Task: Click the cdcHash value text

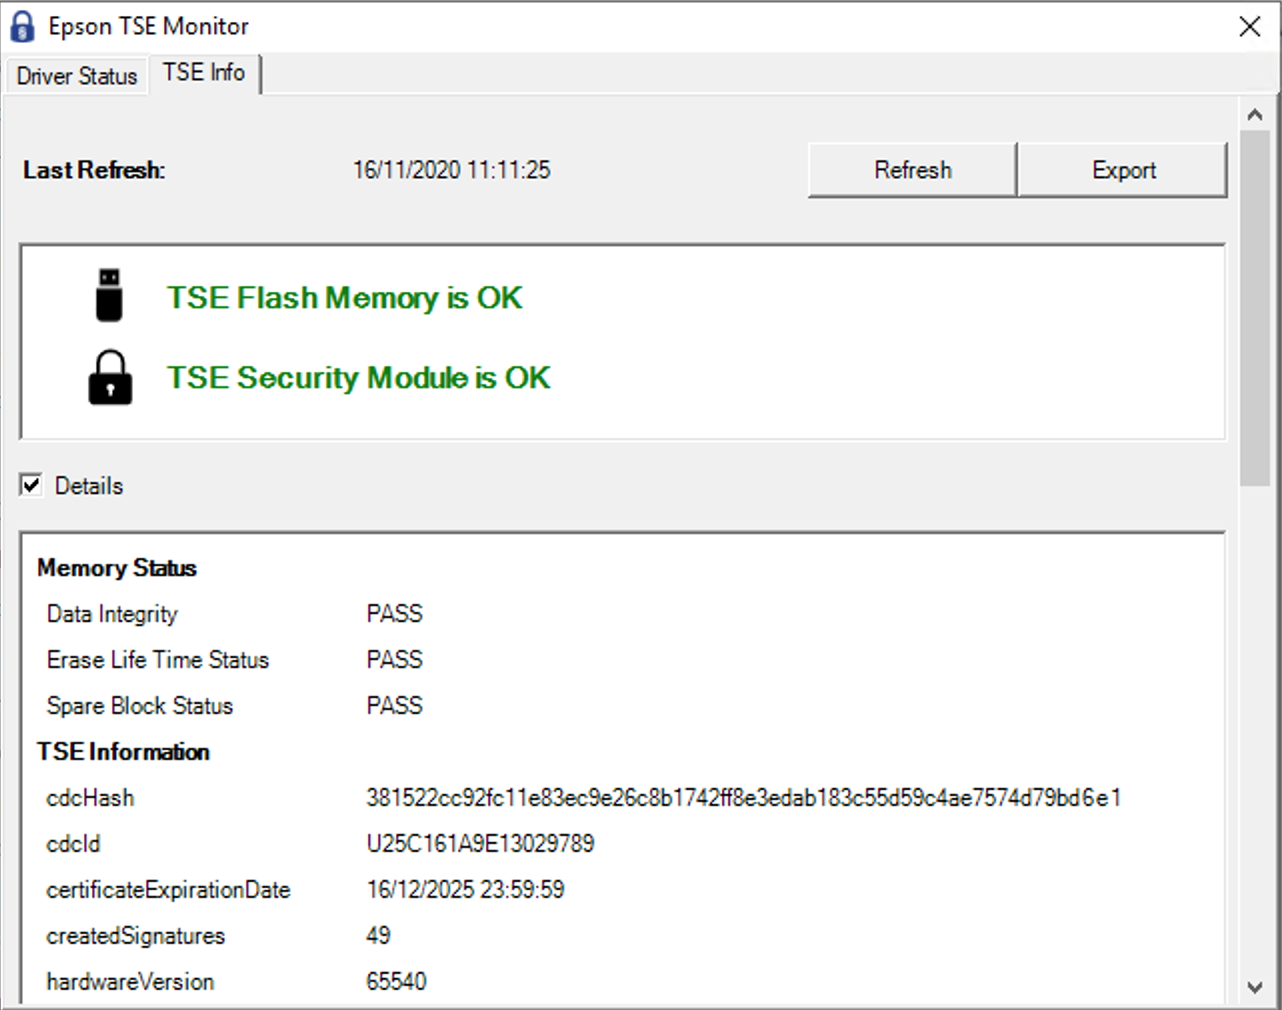Action: coord(743,798)
